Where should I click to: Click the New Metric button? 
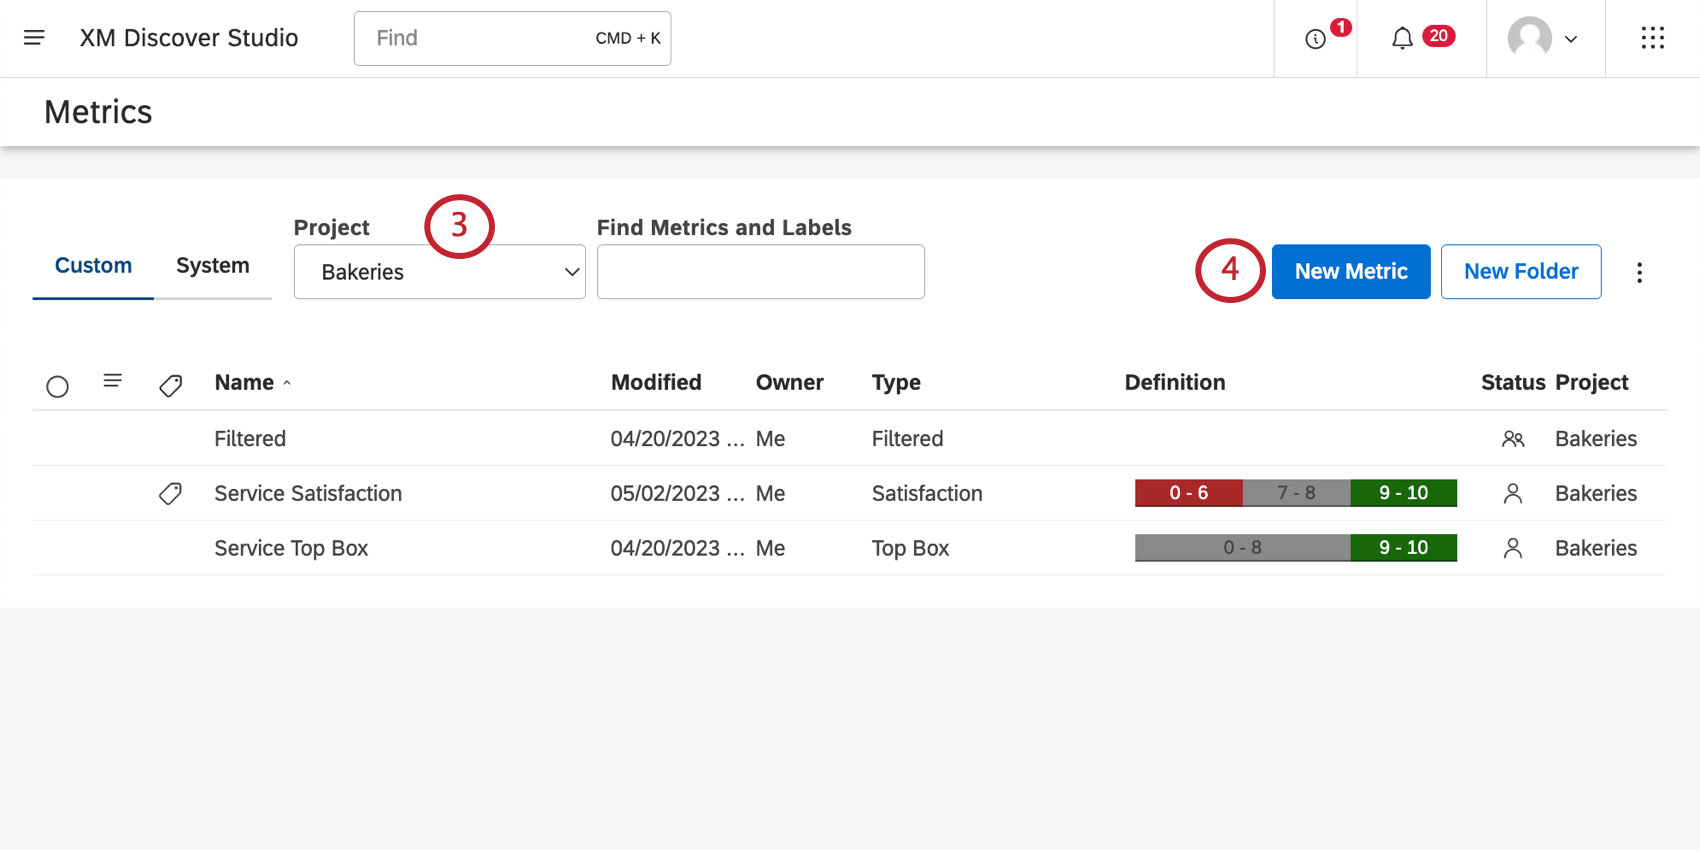click(x=1350, y=272)
